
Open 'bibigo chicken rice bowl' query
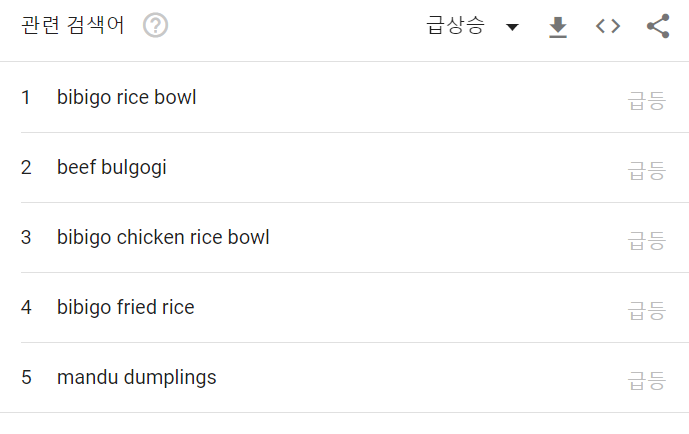point(163,238)
